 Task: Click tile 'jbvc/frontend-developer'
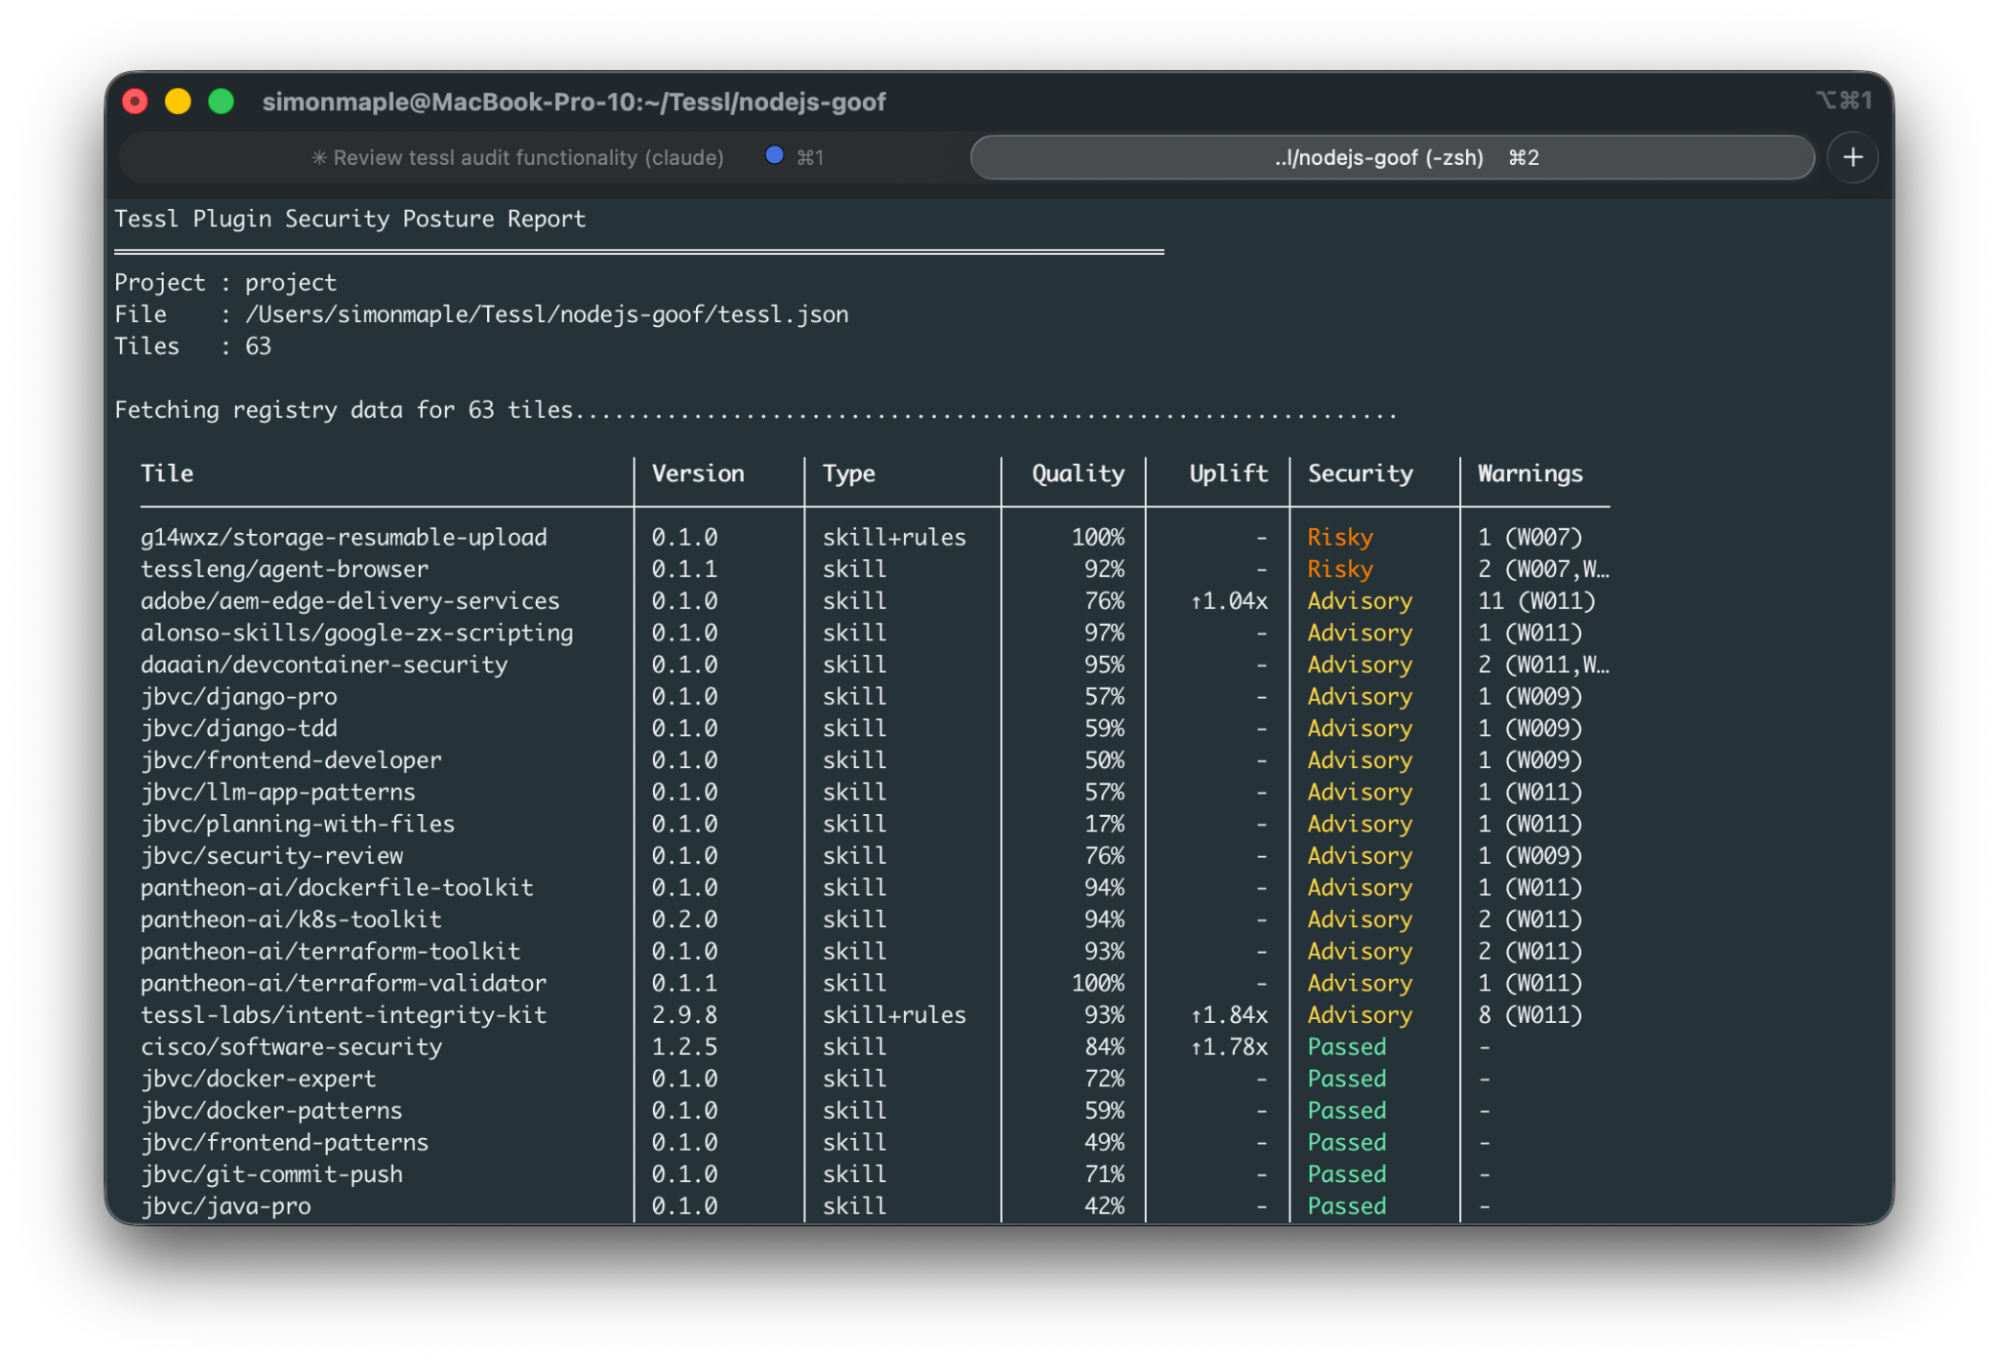point(291,761)
